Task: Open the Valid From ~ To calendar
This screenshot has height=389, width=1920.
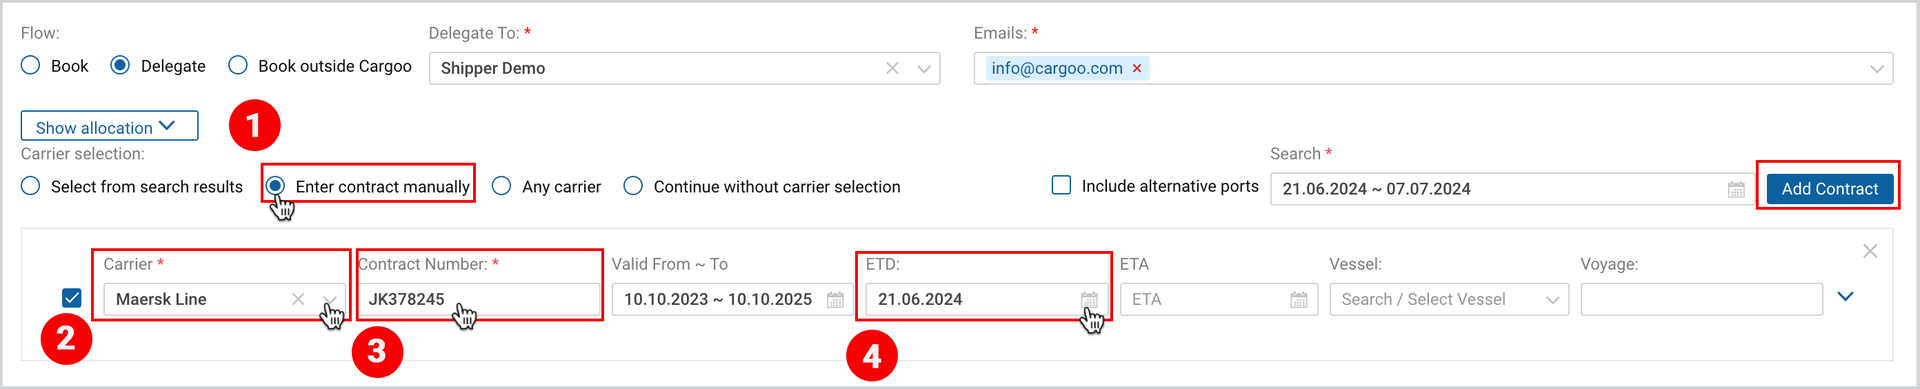Action: click(x=835, y=299)
